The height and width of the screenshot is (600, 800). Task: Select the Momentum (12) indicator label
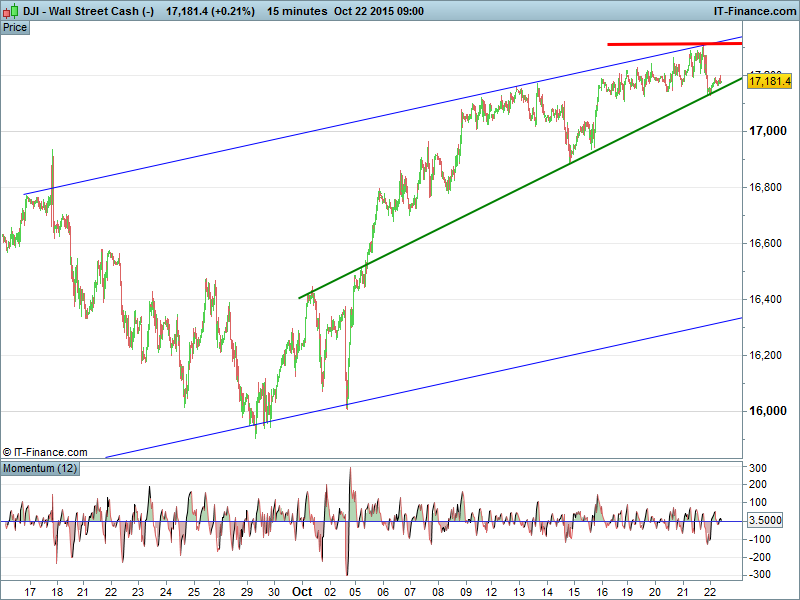click(x=40, y=468)
